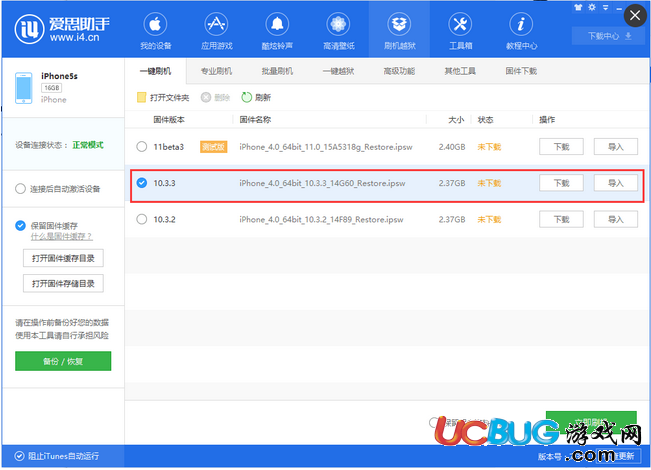Switch to the 一键越狱 tab
The height and width of the screenshot is (470, 651).
pyautogui.click(x=338, y=71)
